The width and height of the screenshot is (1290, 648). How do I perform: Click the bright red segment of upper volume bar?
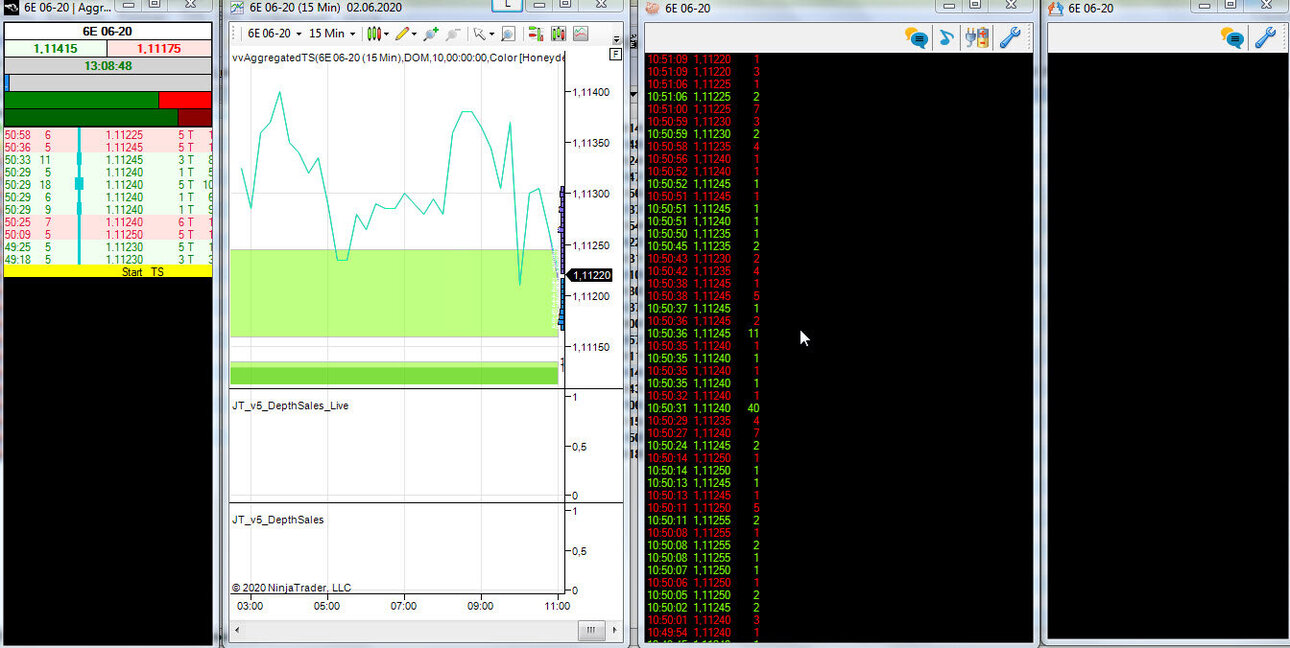coord(185,100)
